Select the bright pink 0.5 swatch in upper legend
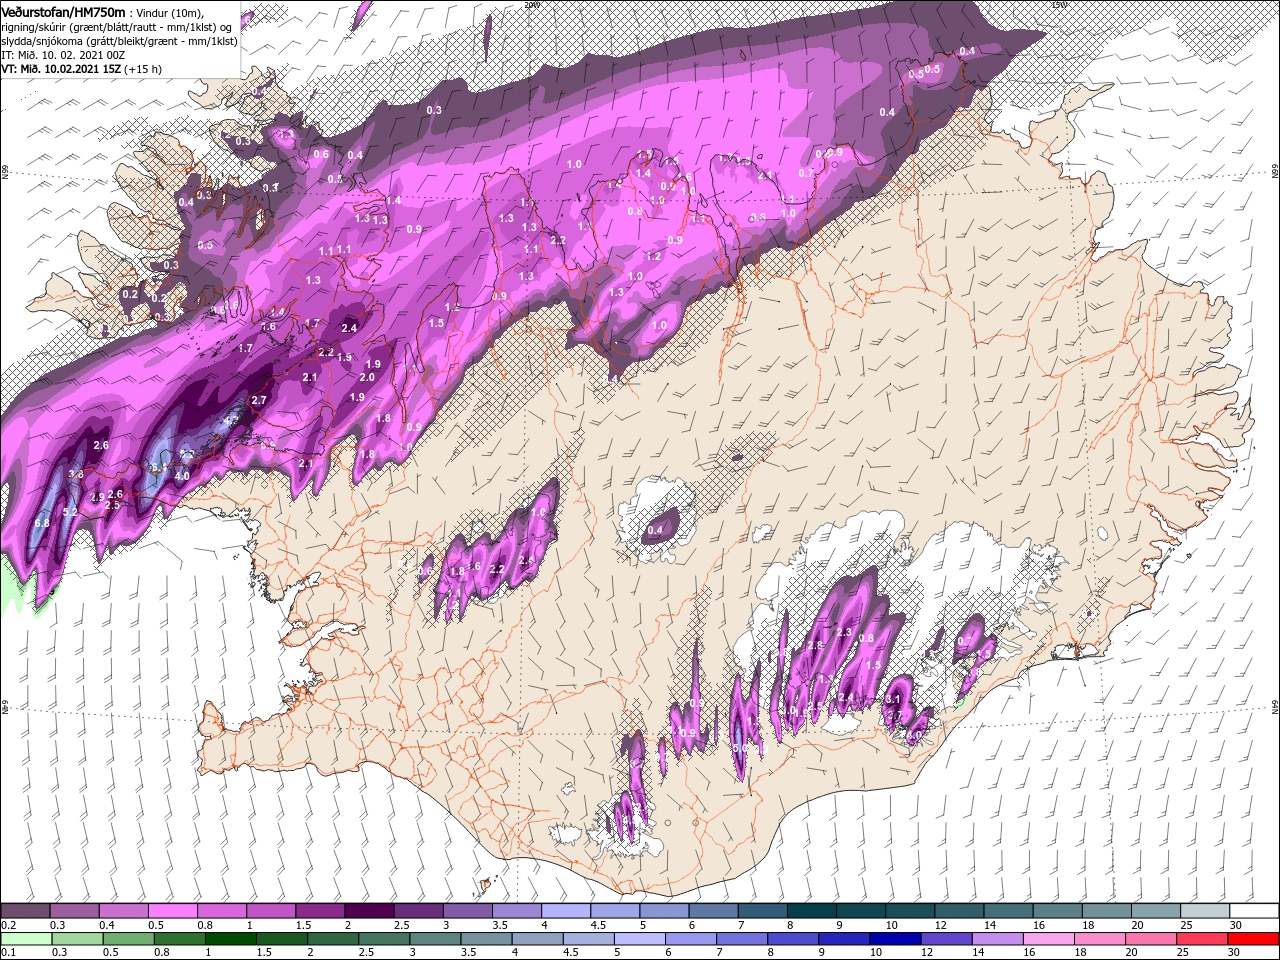The height and width of the screenshot is (960, 1280). click(173, 911)
